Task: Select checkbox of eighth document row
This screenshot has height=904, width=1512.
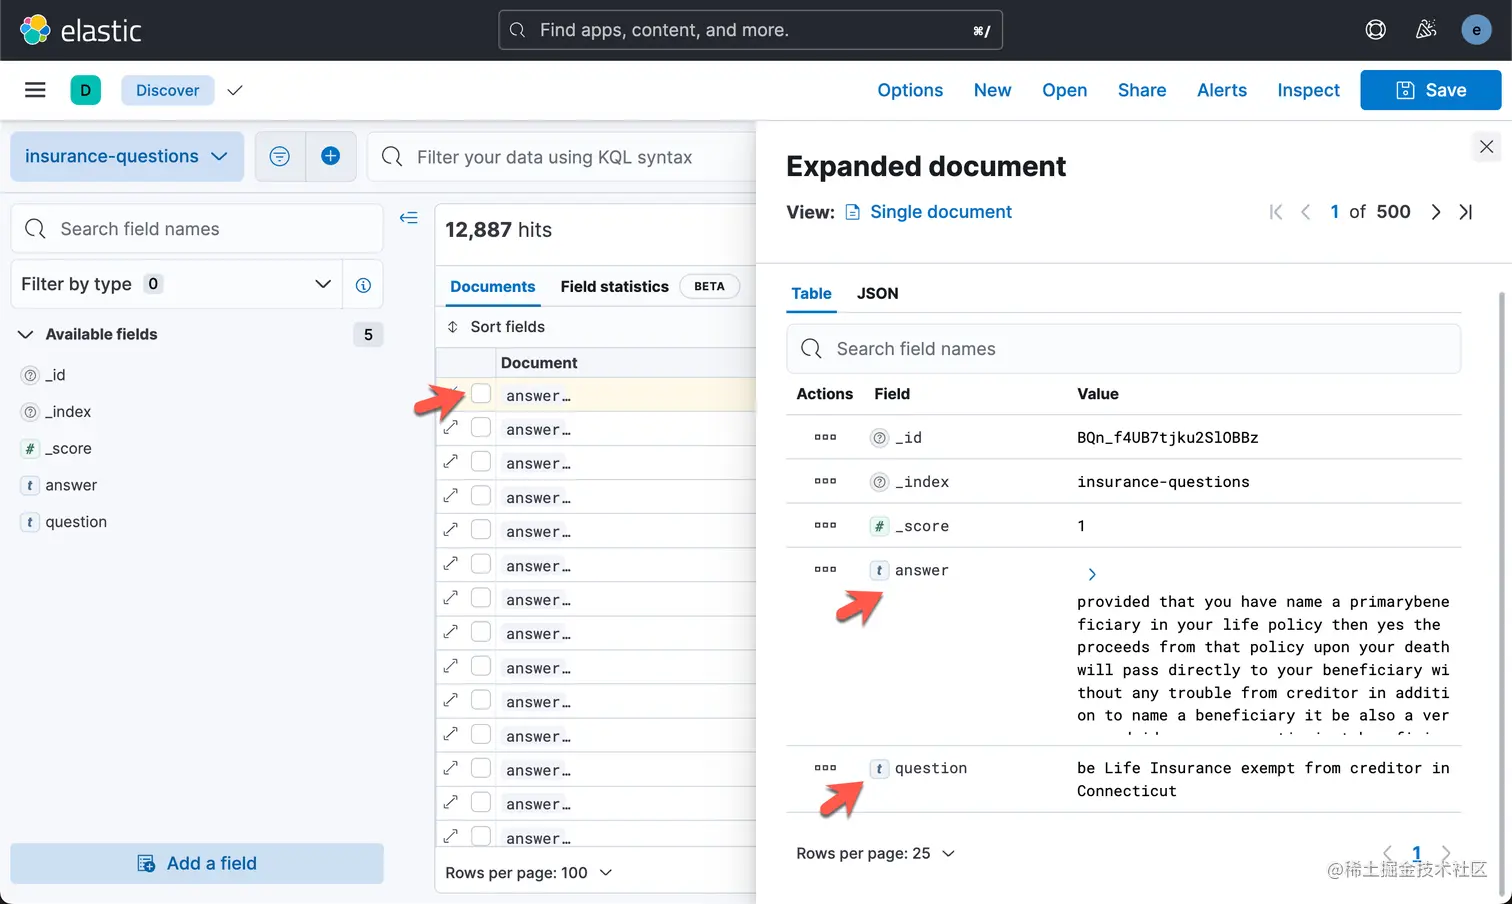Action: 481,632
